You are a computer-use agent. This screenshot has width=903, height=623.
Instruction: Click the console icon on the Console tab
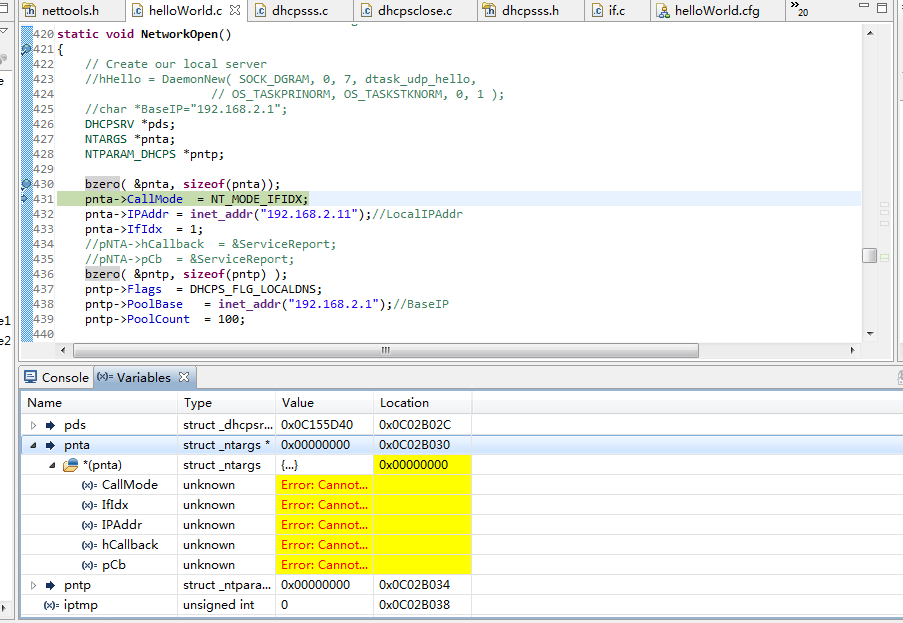click(31, 377)
